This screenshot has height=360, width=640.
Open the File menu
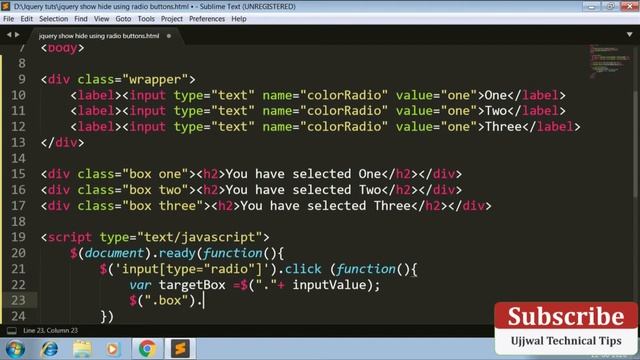pyautogui.click(x=9, y=19)
